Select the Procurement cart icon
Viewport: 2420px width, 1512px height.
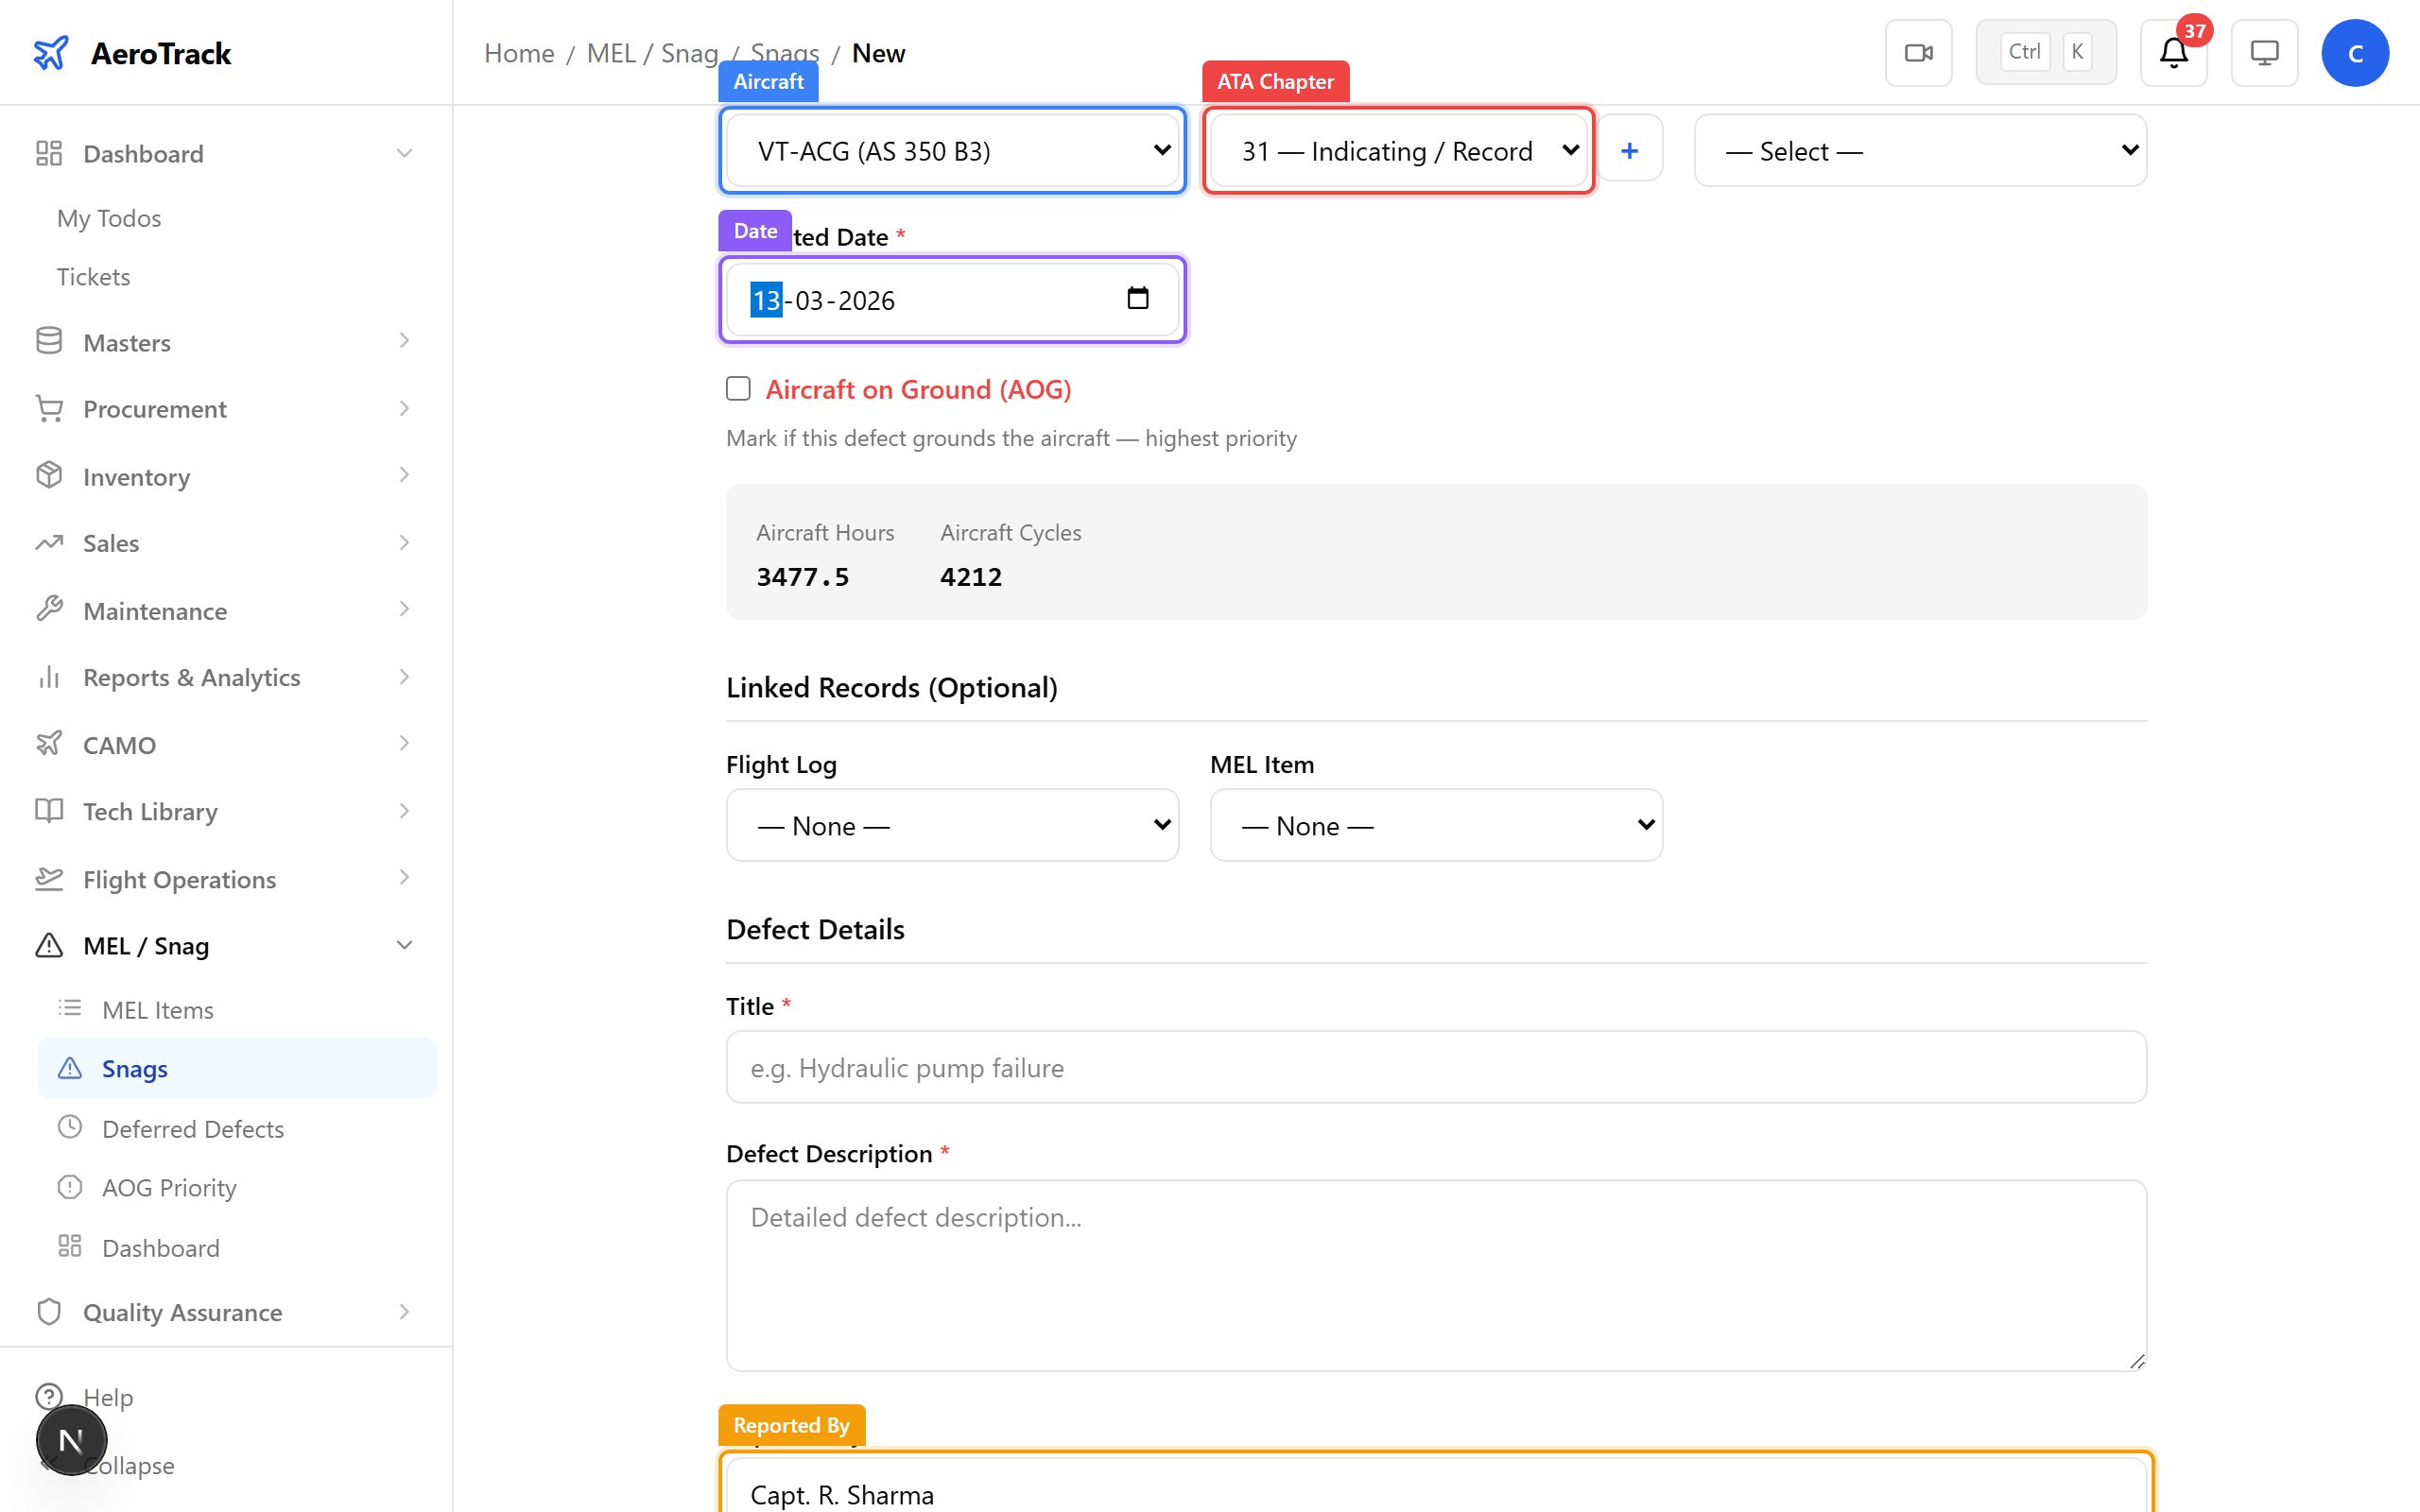[x=49, y=408]
